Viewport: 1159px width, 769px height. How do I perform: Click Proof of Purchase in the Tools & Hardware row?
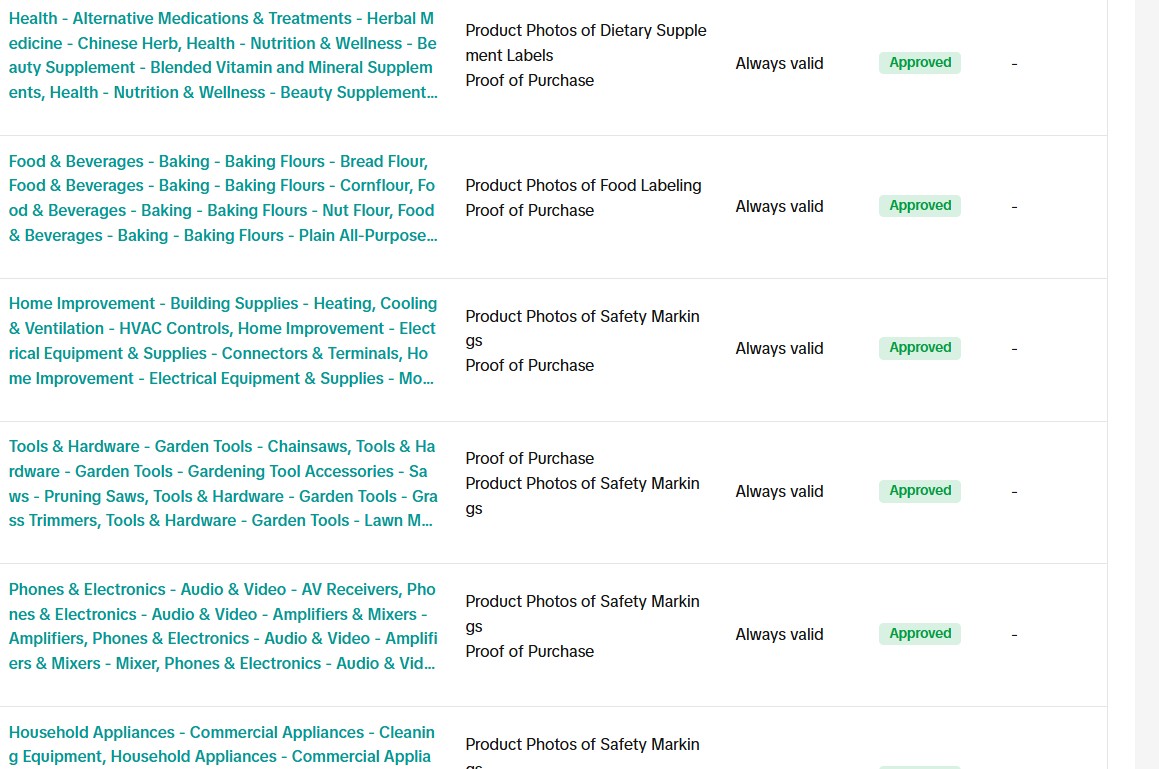529,459
